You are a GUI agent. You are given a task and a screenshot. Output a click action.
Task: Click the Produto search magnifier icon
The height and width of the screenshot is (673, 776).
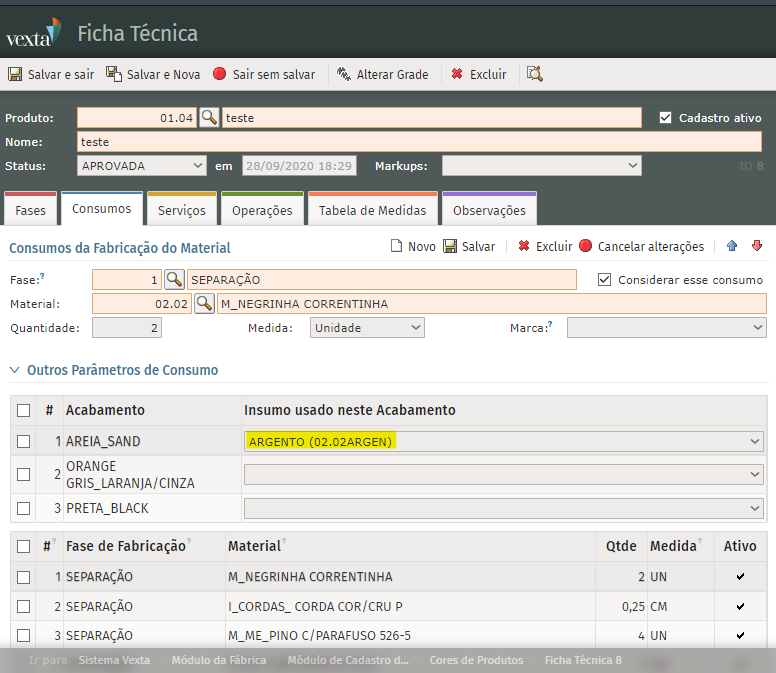point(209,118)
